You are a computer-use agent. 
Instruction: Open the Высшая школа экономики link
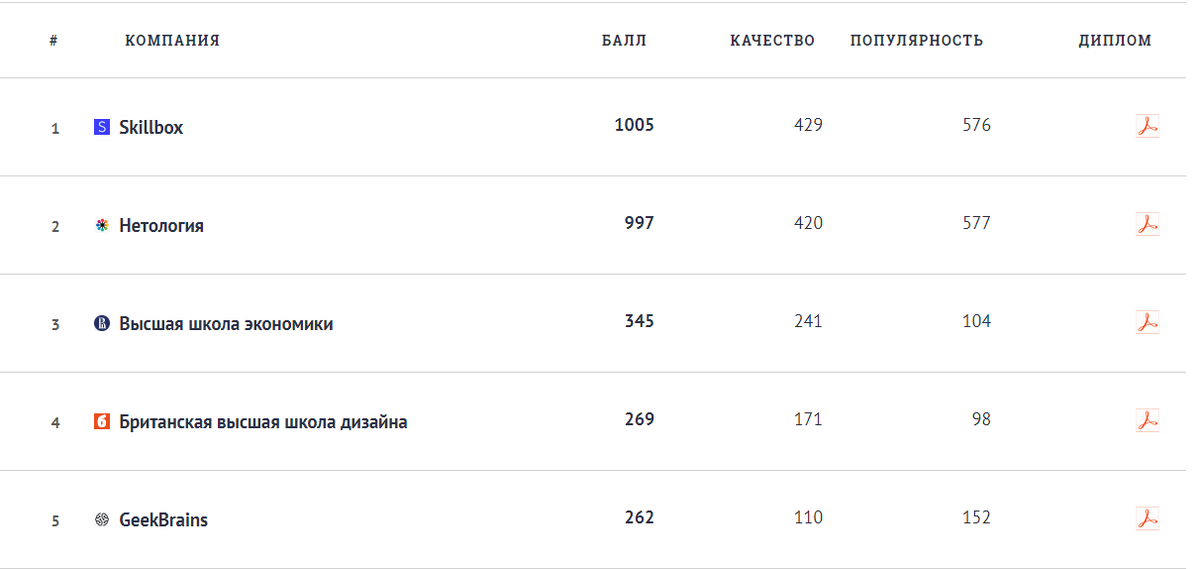coord(226,323)
